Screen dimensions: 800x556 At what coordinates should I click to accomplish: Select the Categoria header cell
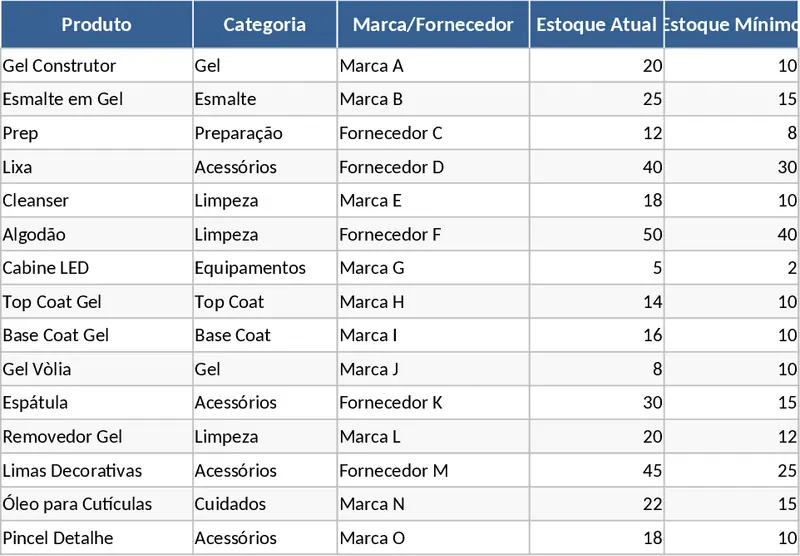[265, 25]
